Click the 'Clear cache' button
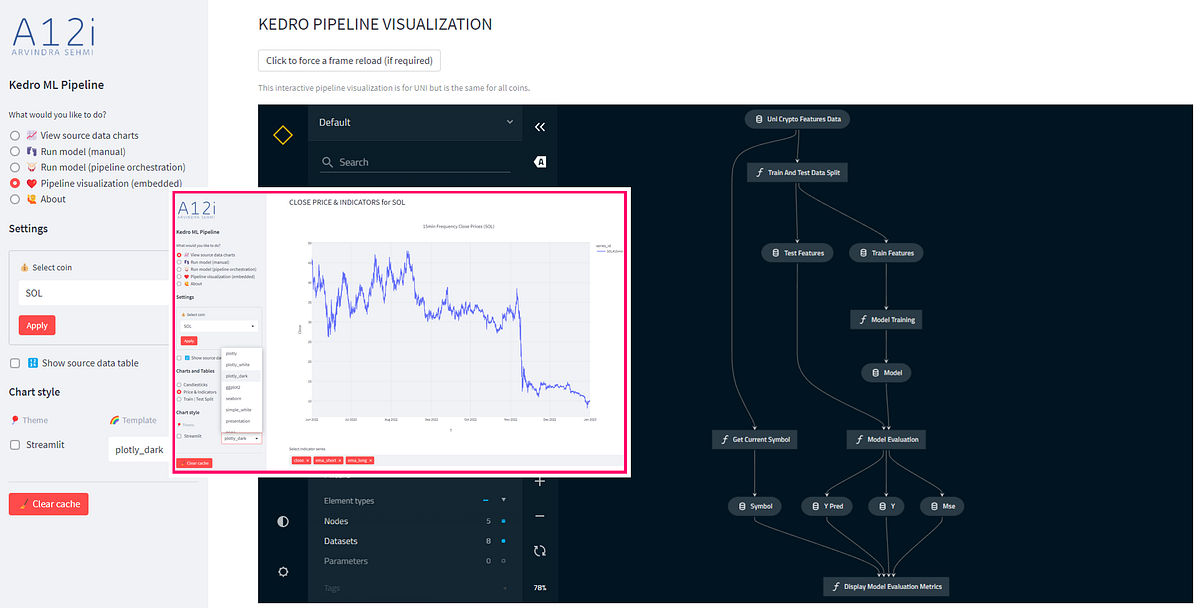 (x=48, y=504)
